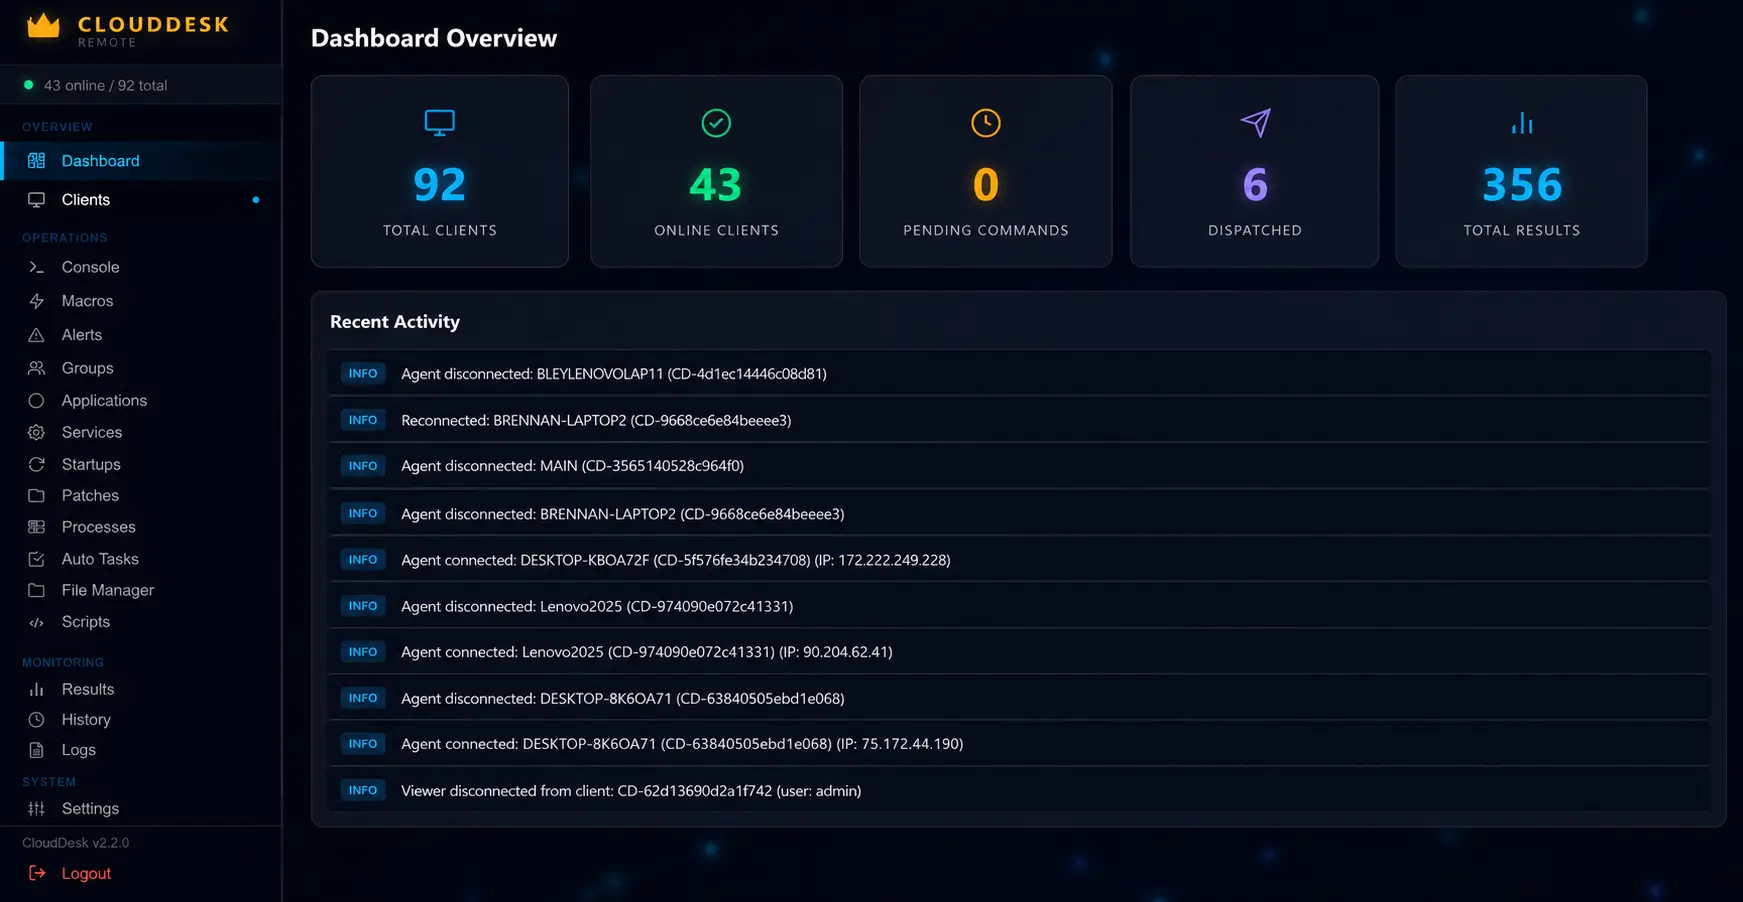Go to Services
The image size is (1743, 902).
[x=141, y=432]
